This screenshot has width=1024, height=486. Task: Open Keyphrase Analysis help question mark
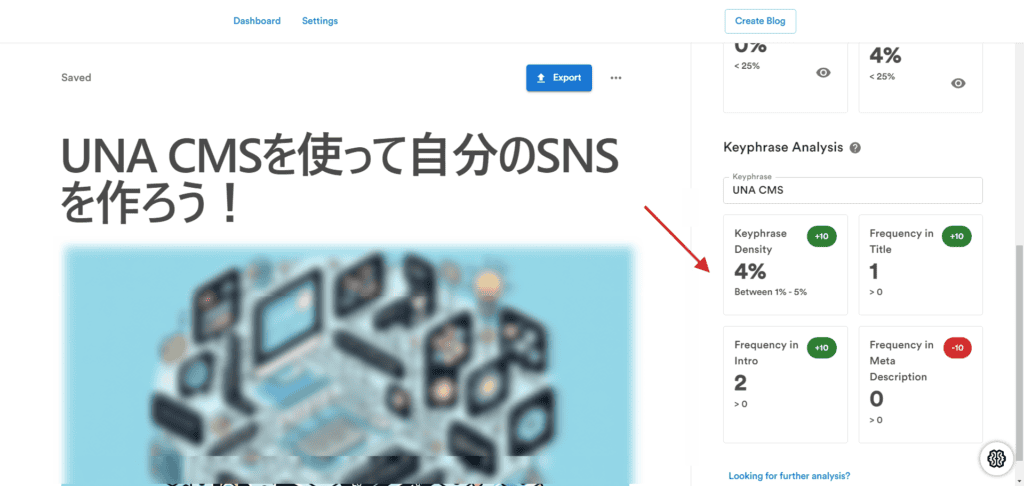coord(856,148)
